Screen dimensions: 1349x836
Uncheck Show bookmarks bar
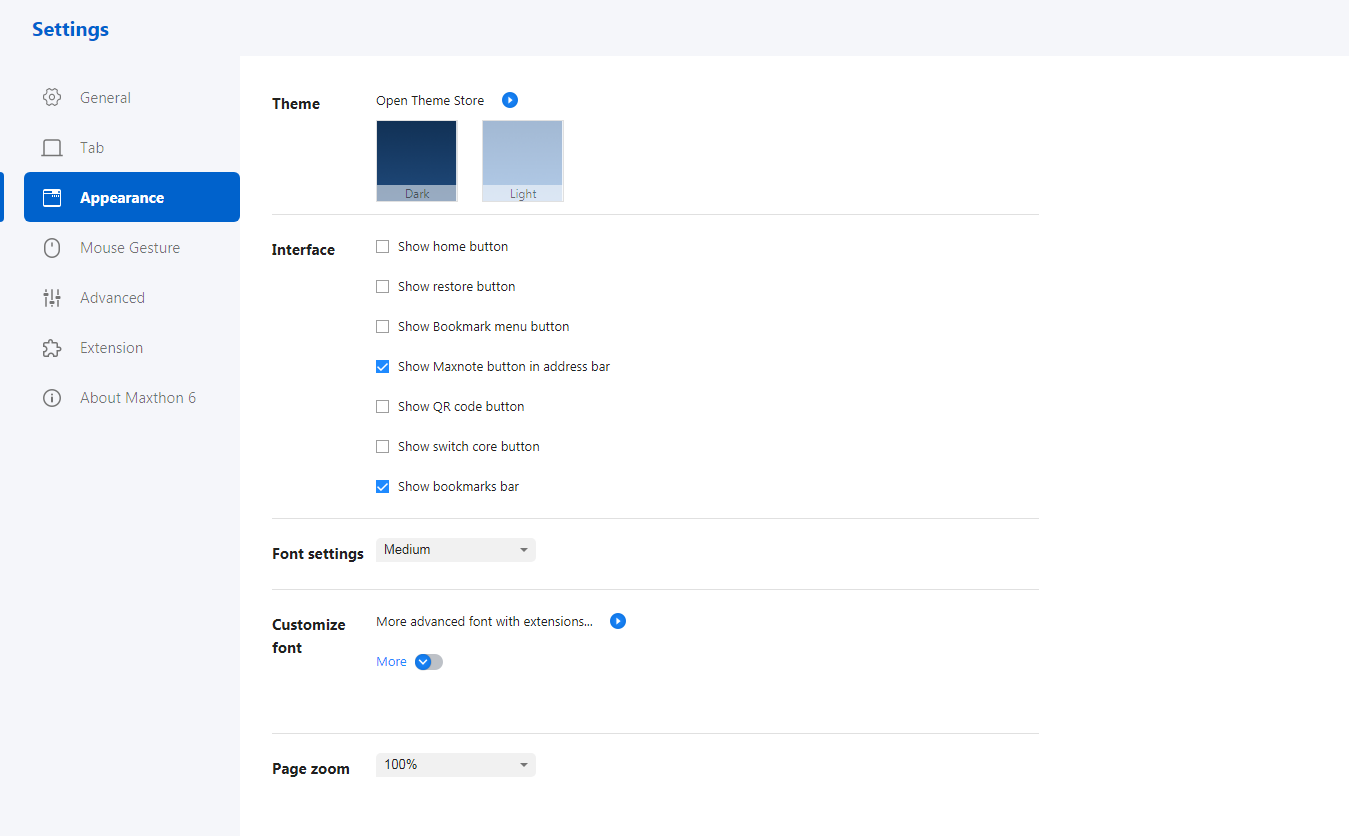(382, 486)
